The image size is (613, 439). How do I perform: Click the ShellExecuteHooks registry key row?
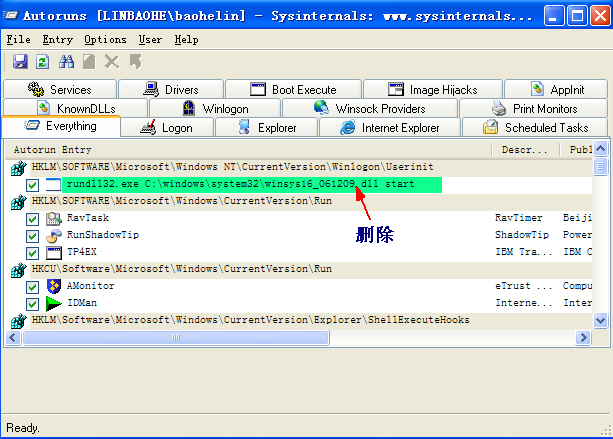click(299, 320)
